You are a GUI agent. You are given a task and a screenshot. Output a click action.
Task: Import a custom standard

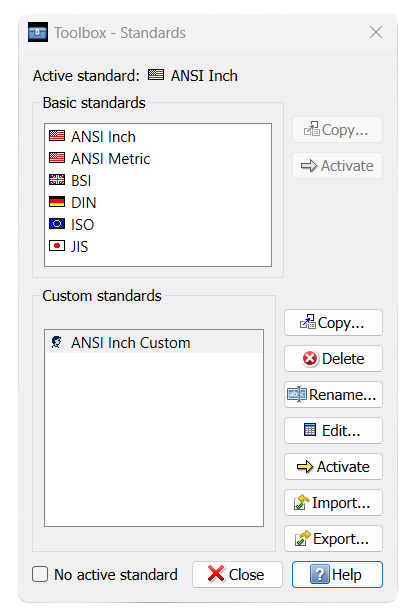coord(333,502)
